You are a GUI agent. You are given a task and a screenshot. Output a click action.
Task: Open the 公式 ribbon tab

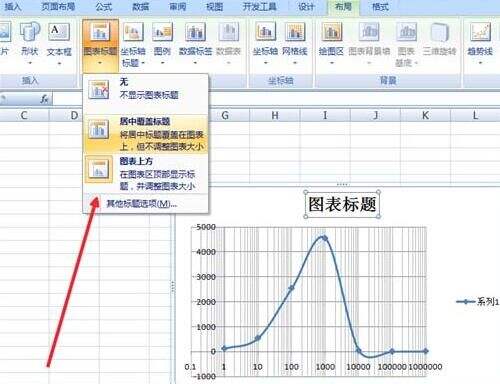104,7
